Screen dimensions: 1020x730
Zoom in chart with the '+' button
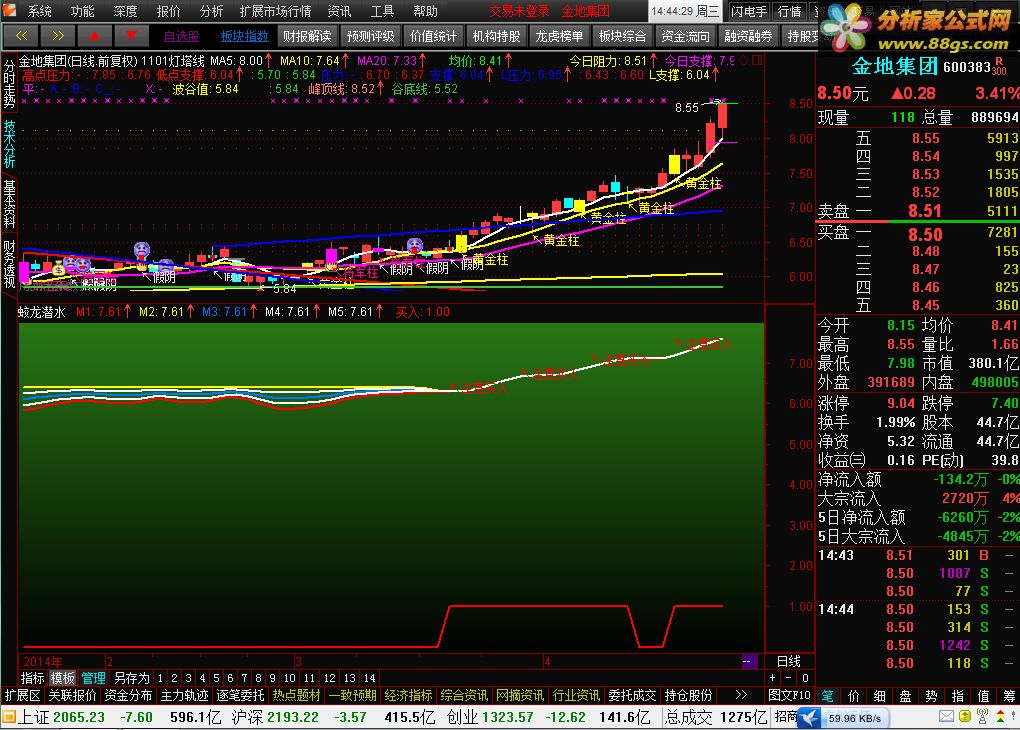[773, 678]
